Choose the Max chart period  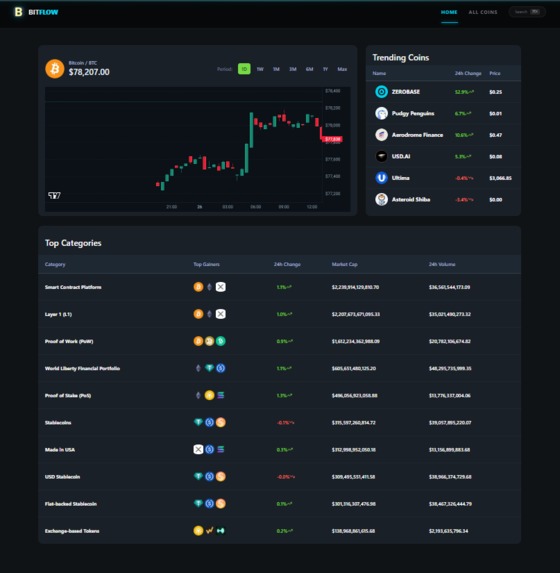(342, 69)
